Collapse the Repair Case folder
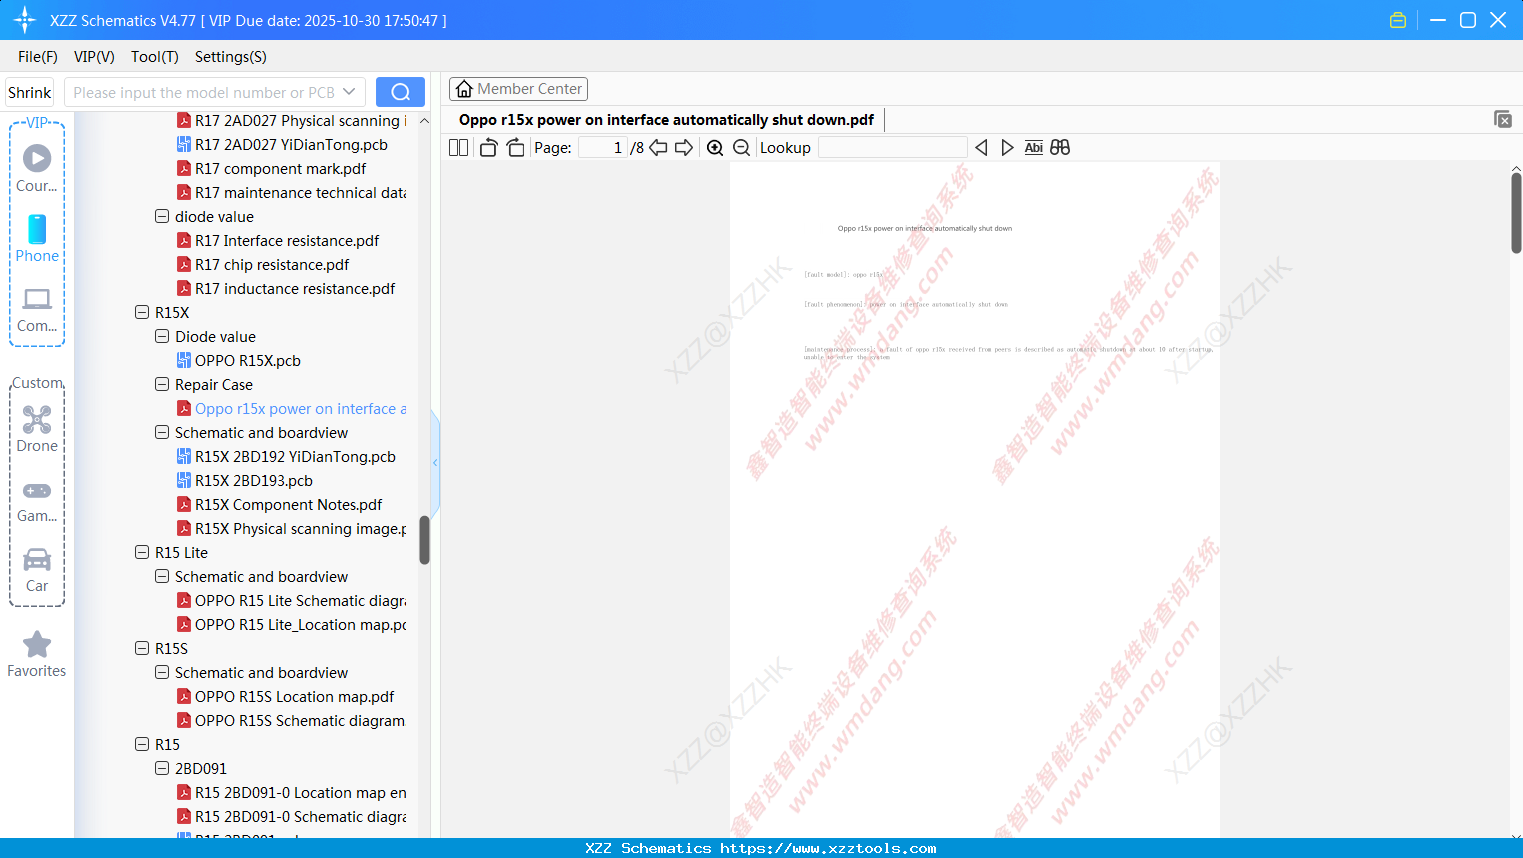 [162, 384]
